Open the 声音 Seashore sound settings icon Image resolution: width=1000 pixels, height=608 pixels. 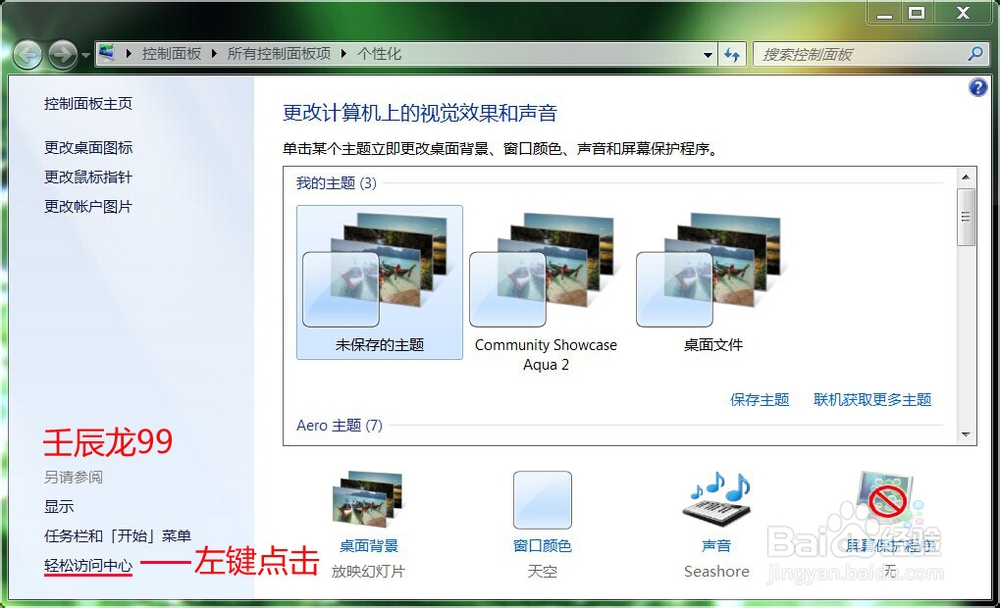[716, 500]
